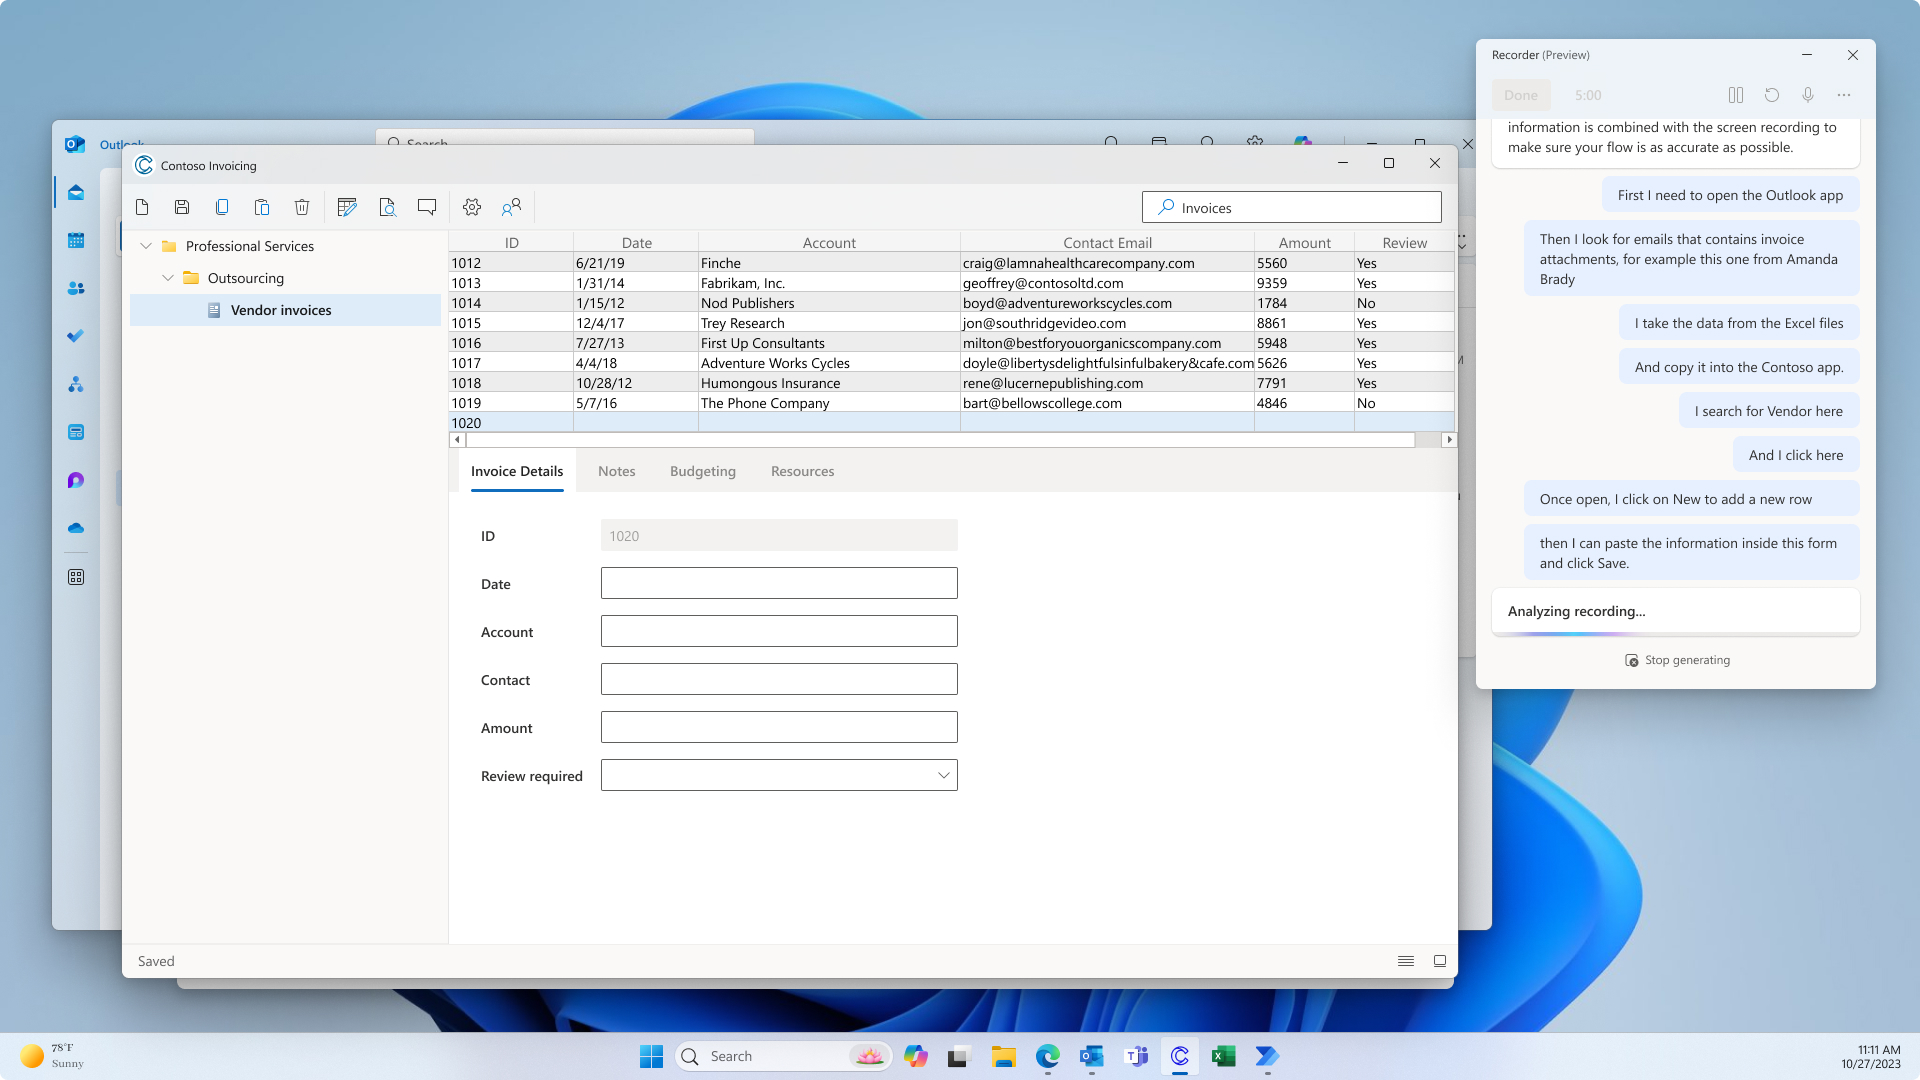Click the Date input field for ID 1020
This screenshot has height=1080, width=1920.
778,583
